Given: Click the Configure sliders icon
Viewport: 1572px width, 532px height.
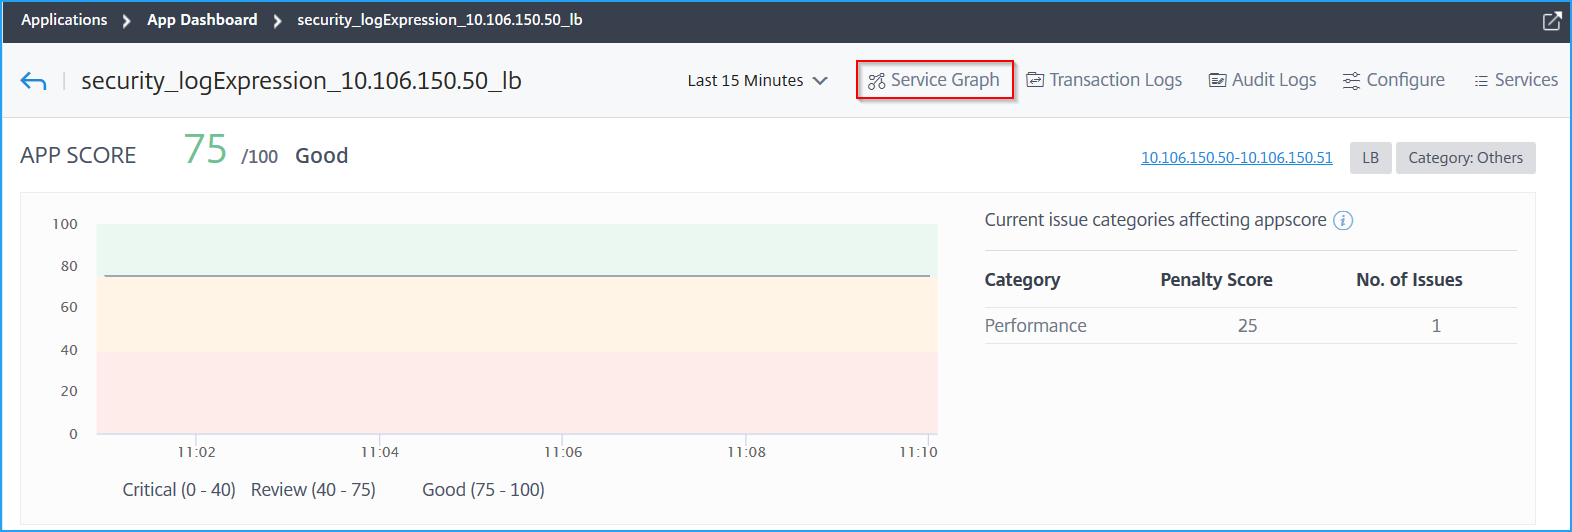Looking at the screenshot, I should pyautogui.click(x=1351, y=81).
